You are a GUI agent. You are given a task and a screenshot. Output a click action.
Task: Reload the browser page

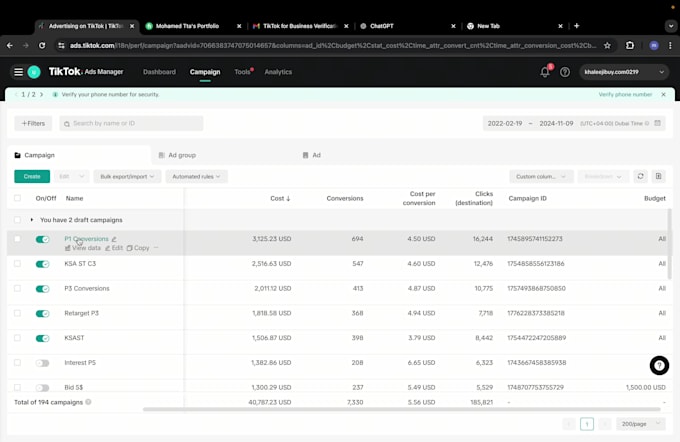click(x=42, y=45)
